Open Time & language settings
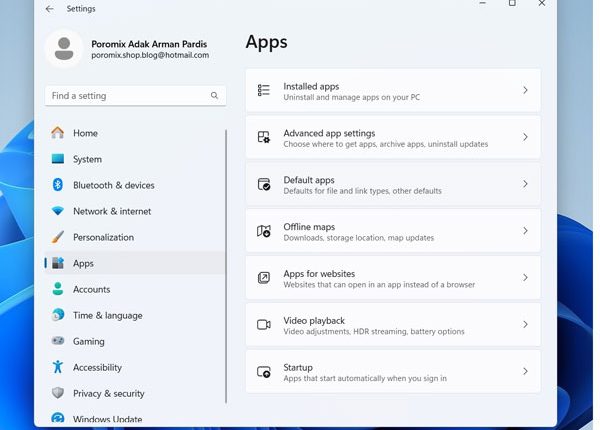Viewport: 600px width, 430px height. pyautogui.click(x=134, y=315)
